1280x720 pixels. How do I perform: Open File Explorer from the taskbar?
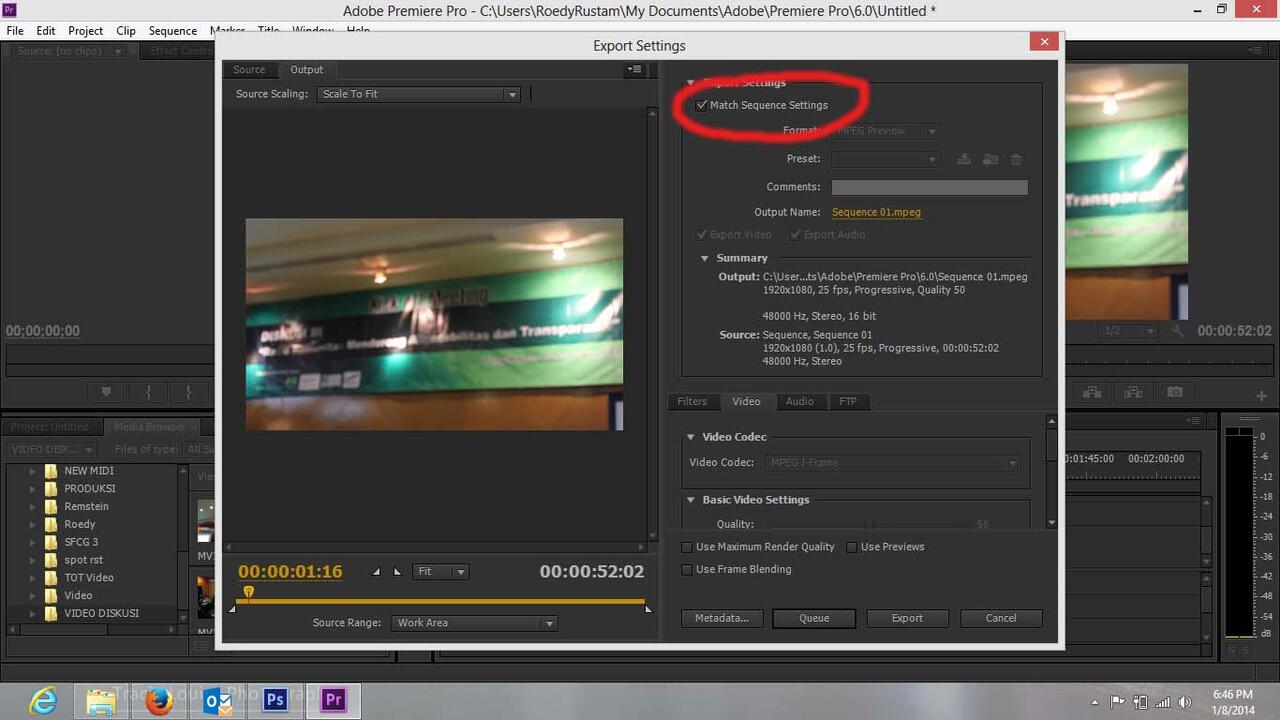tap(100, 701)
